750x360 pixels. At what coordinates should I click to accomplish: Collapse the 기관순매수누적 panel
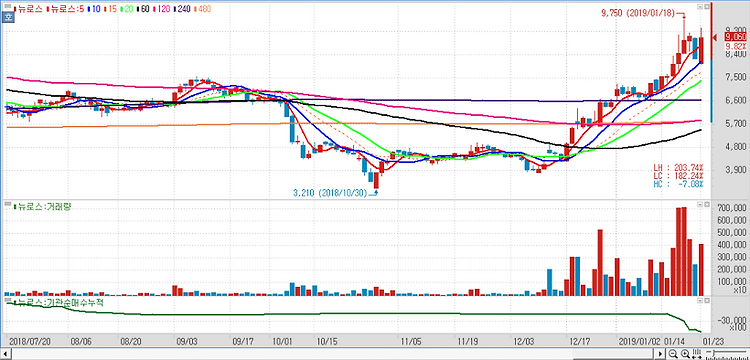[x=700, y=300]
